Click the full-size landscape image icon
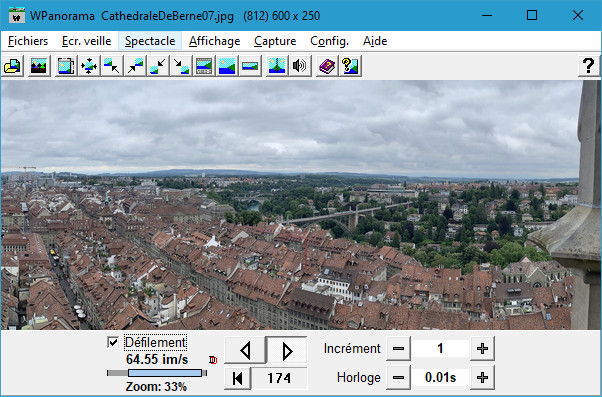602x397 pixels. 227,66
